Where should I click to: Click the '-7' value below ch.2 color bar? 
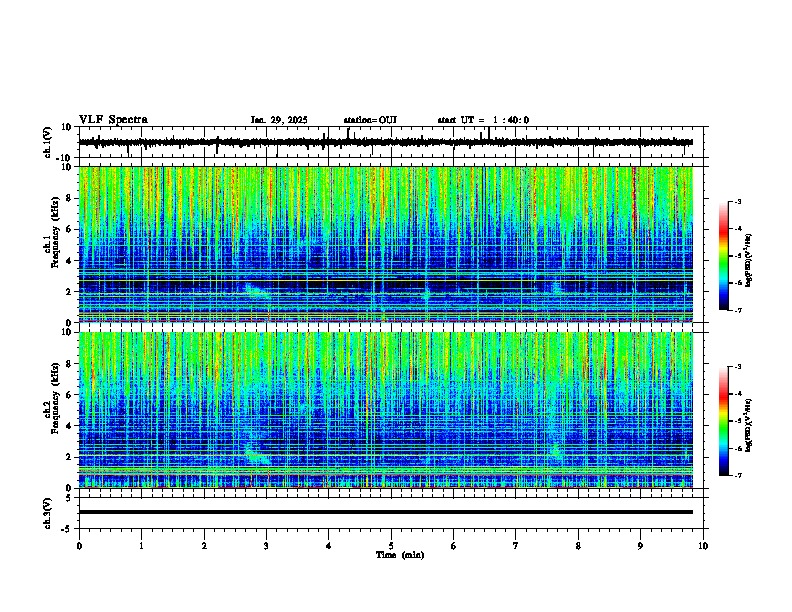coord(737,475)
